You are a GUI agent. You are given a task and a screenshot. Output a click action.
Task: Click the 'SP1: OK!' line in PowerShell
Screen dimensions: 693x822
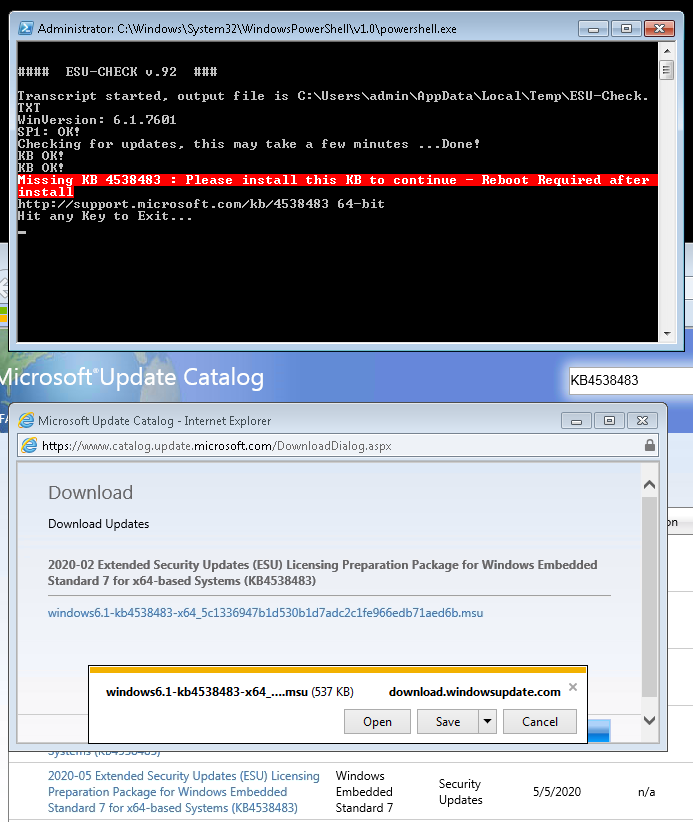(49, 132)
